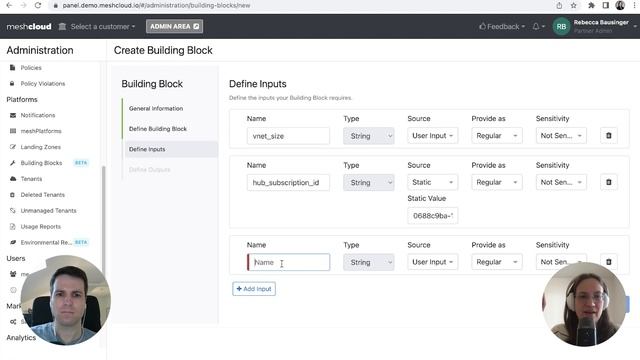
Task: Bookmark this page with the star
Action: point(573,5)
